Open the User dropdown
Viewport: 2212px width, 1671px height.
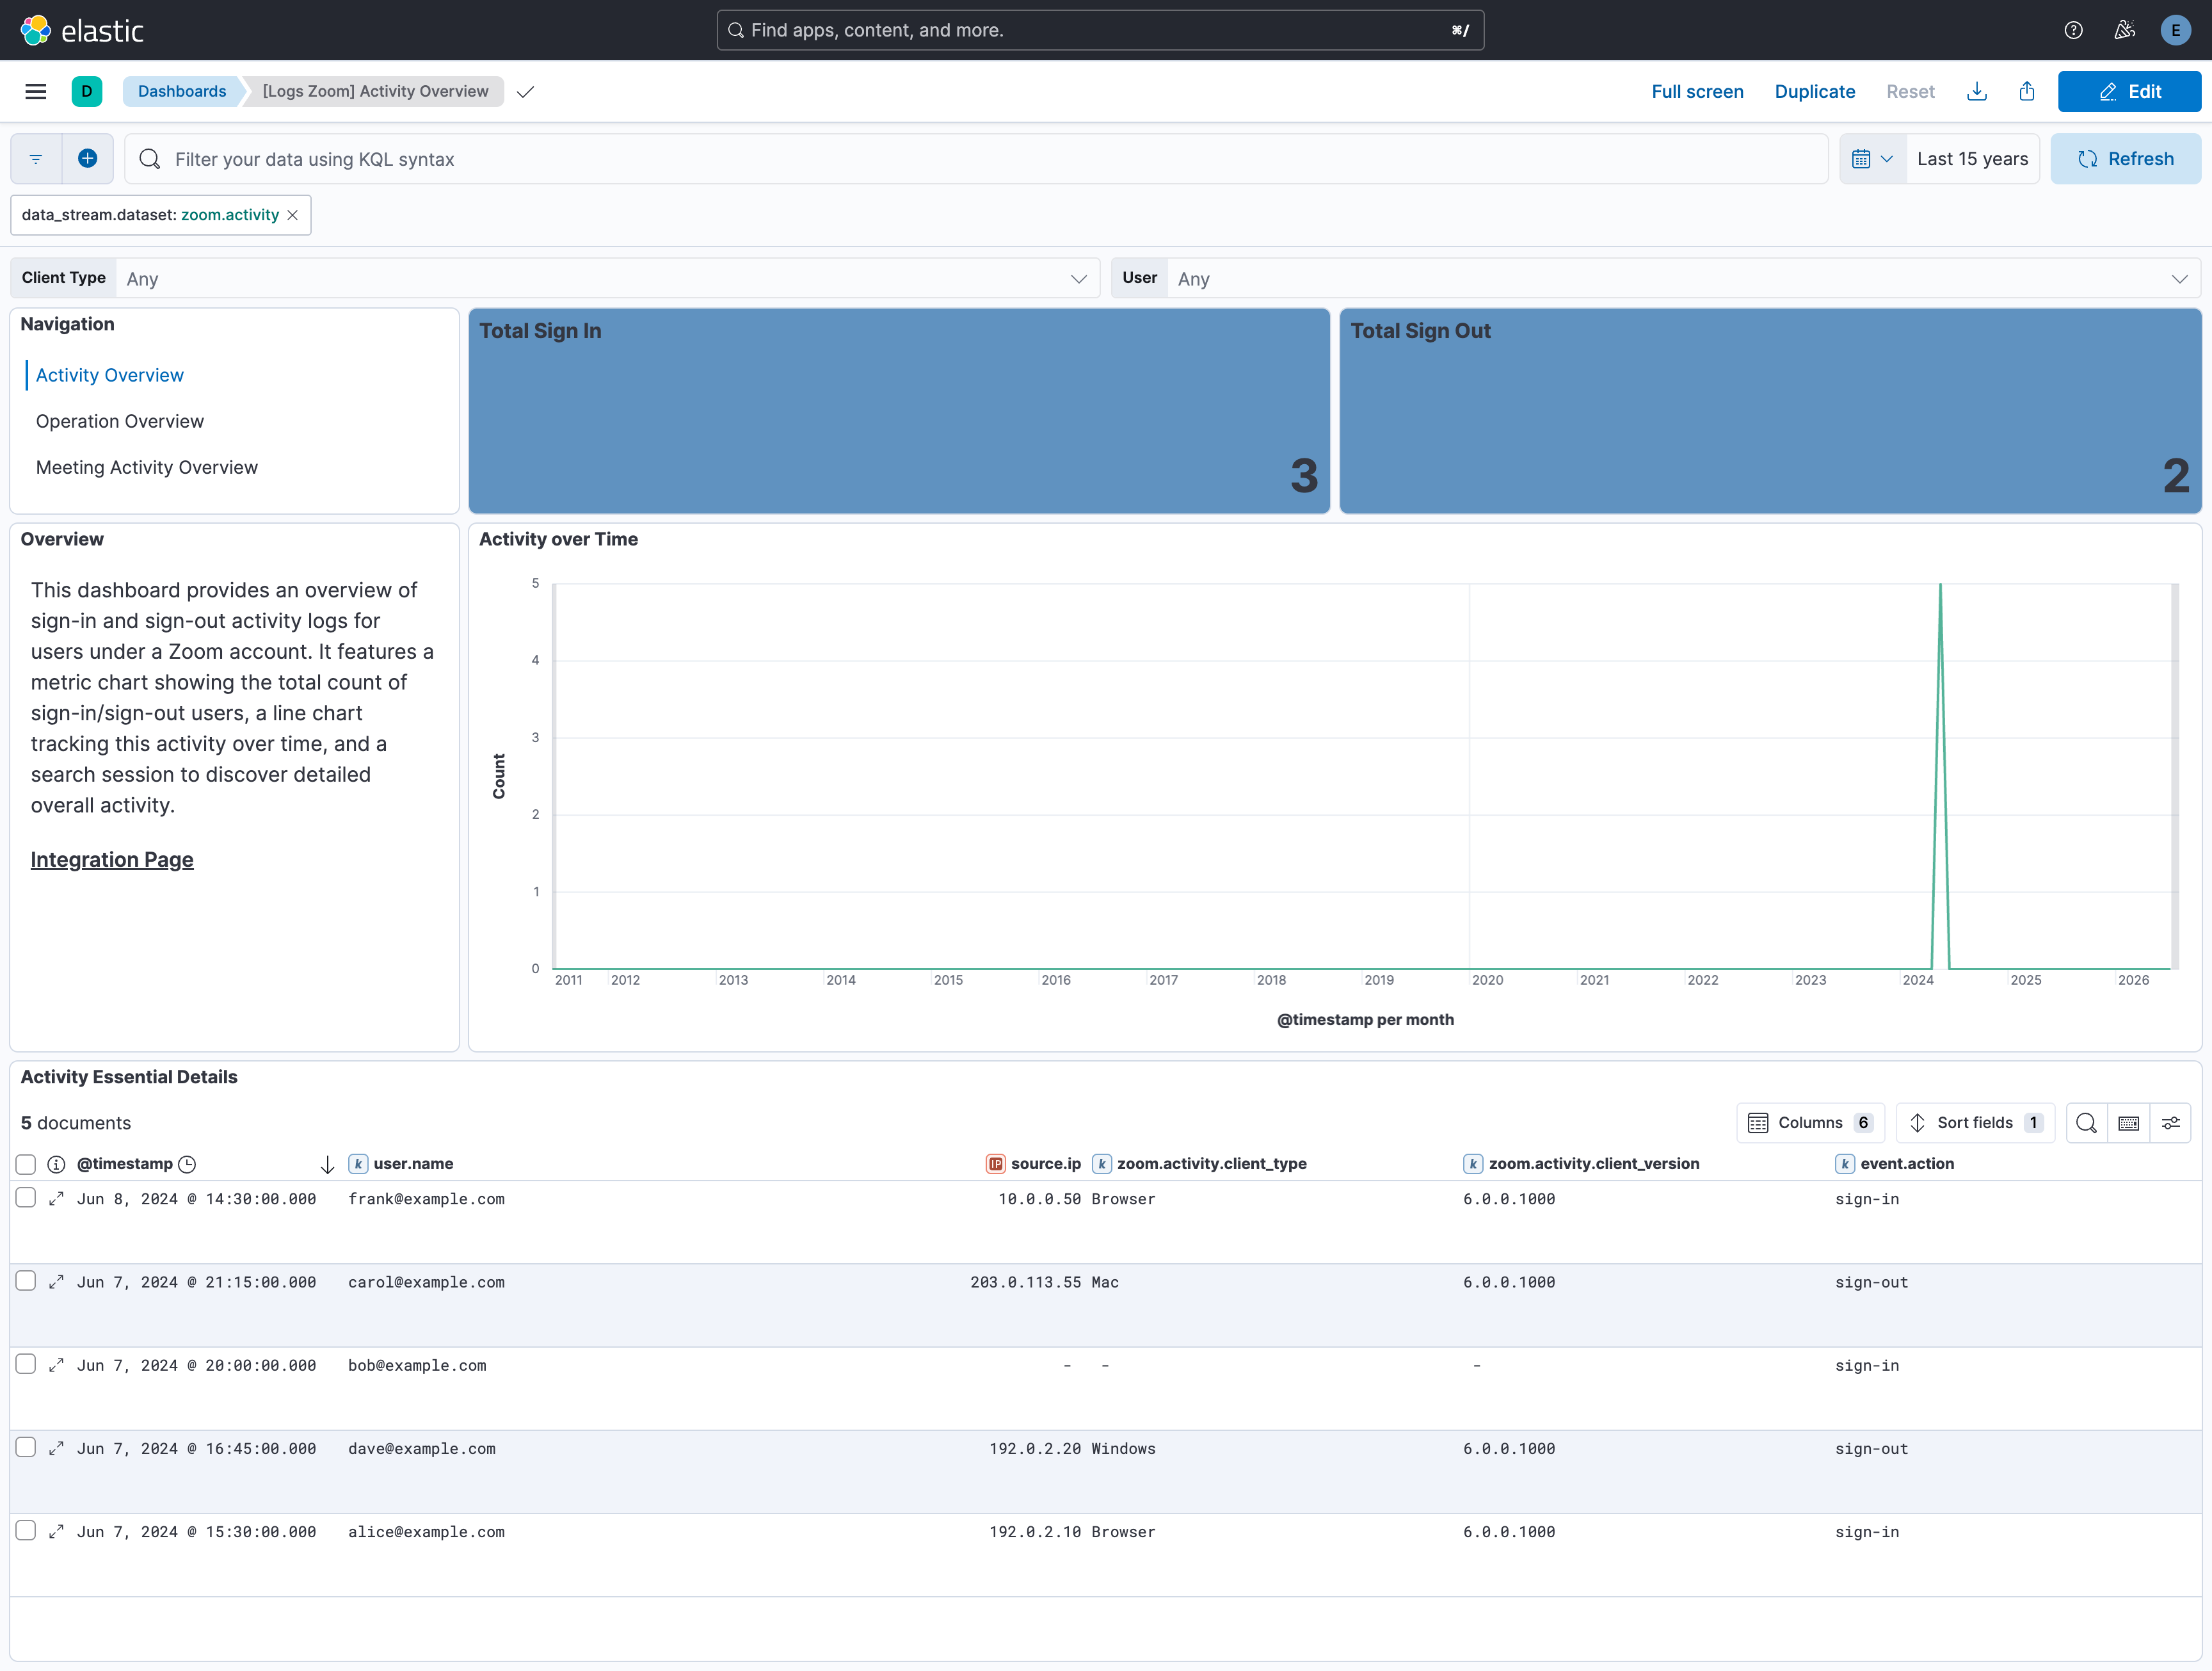pyautogui.click(x=1683, y=279)
